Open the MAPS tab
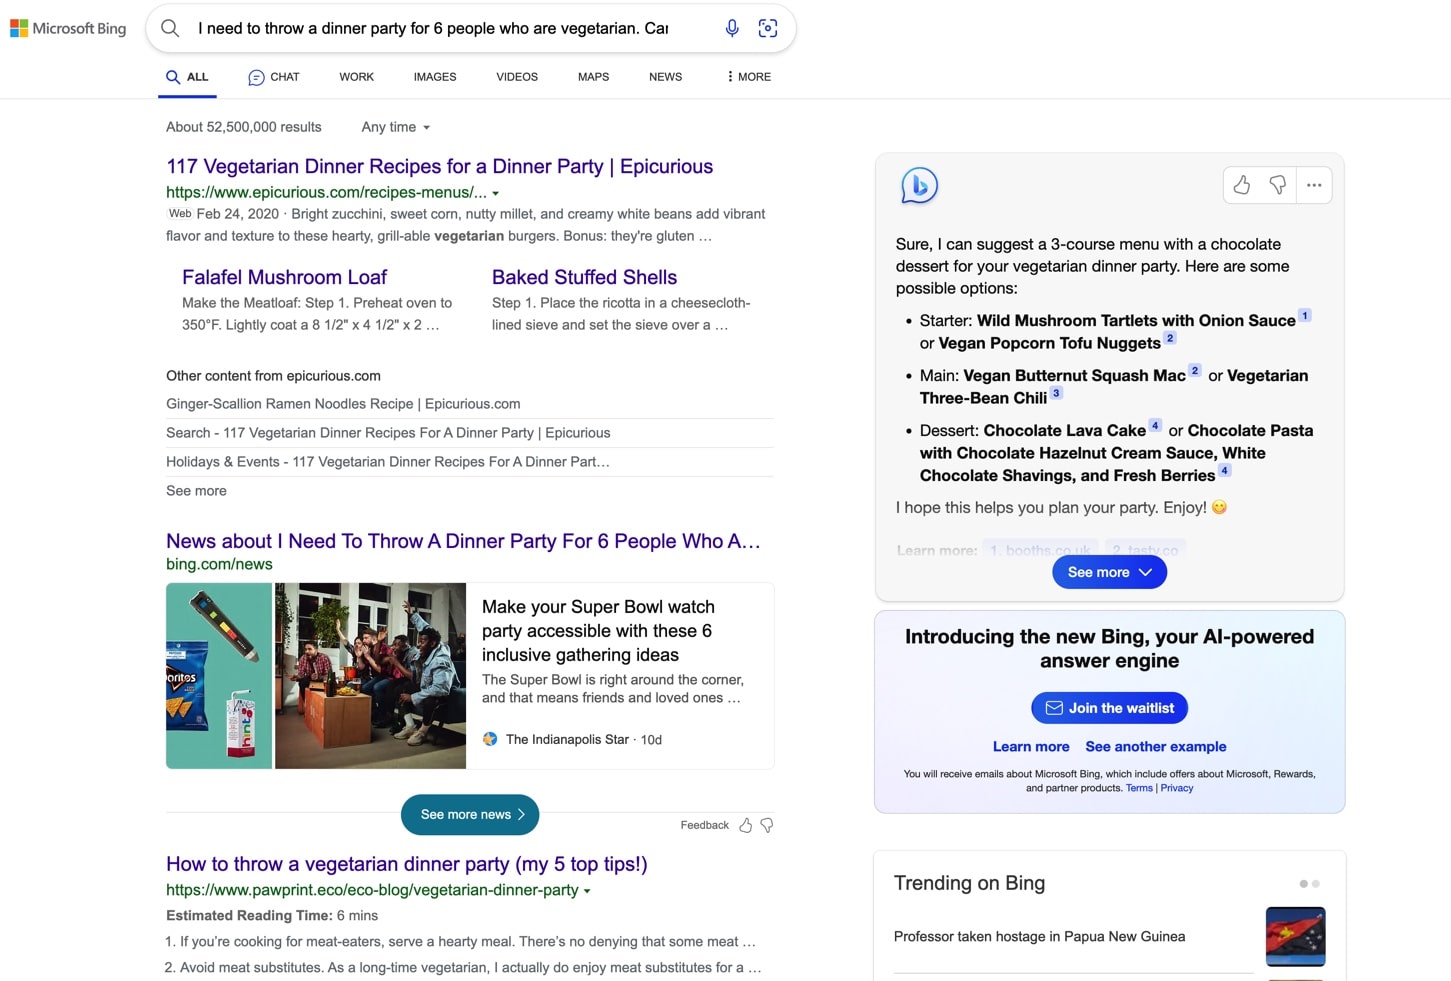 (x=593, y=77)
